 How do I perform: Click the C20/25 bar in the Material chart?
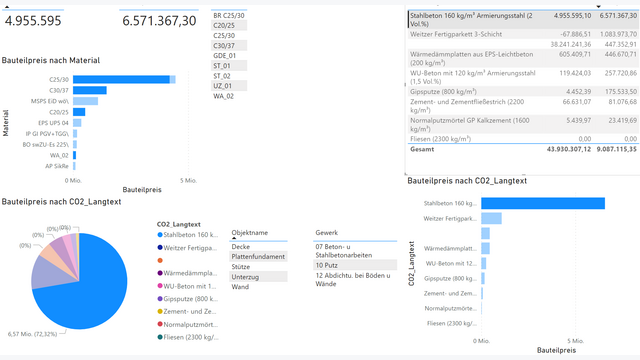click(x=79, y=112)
